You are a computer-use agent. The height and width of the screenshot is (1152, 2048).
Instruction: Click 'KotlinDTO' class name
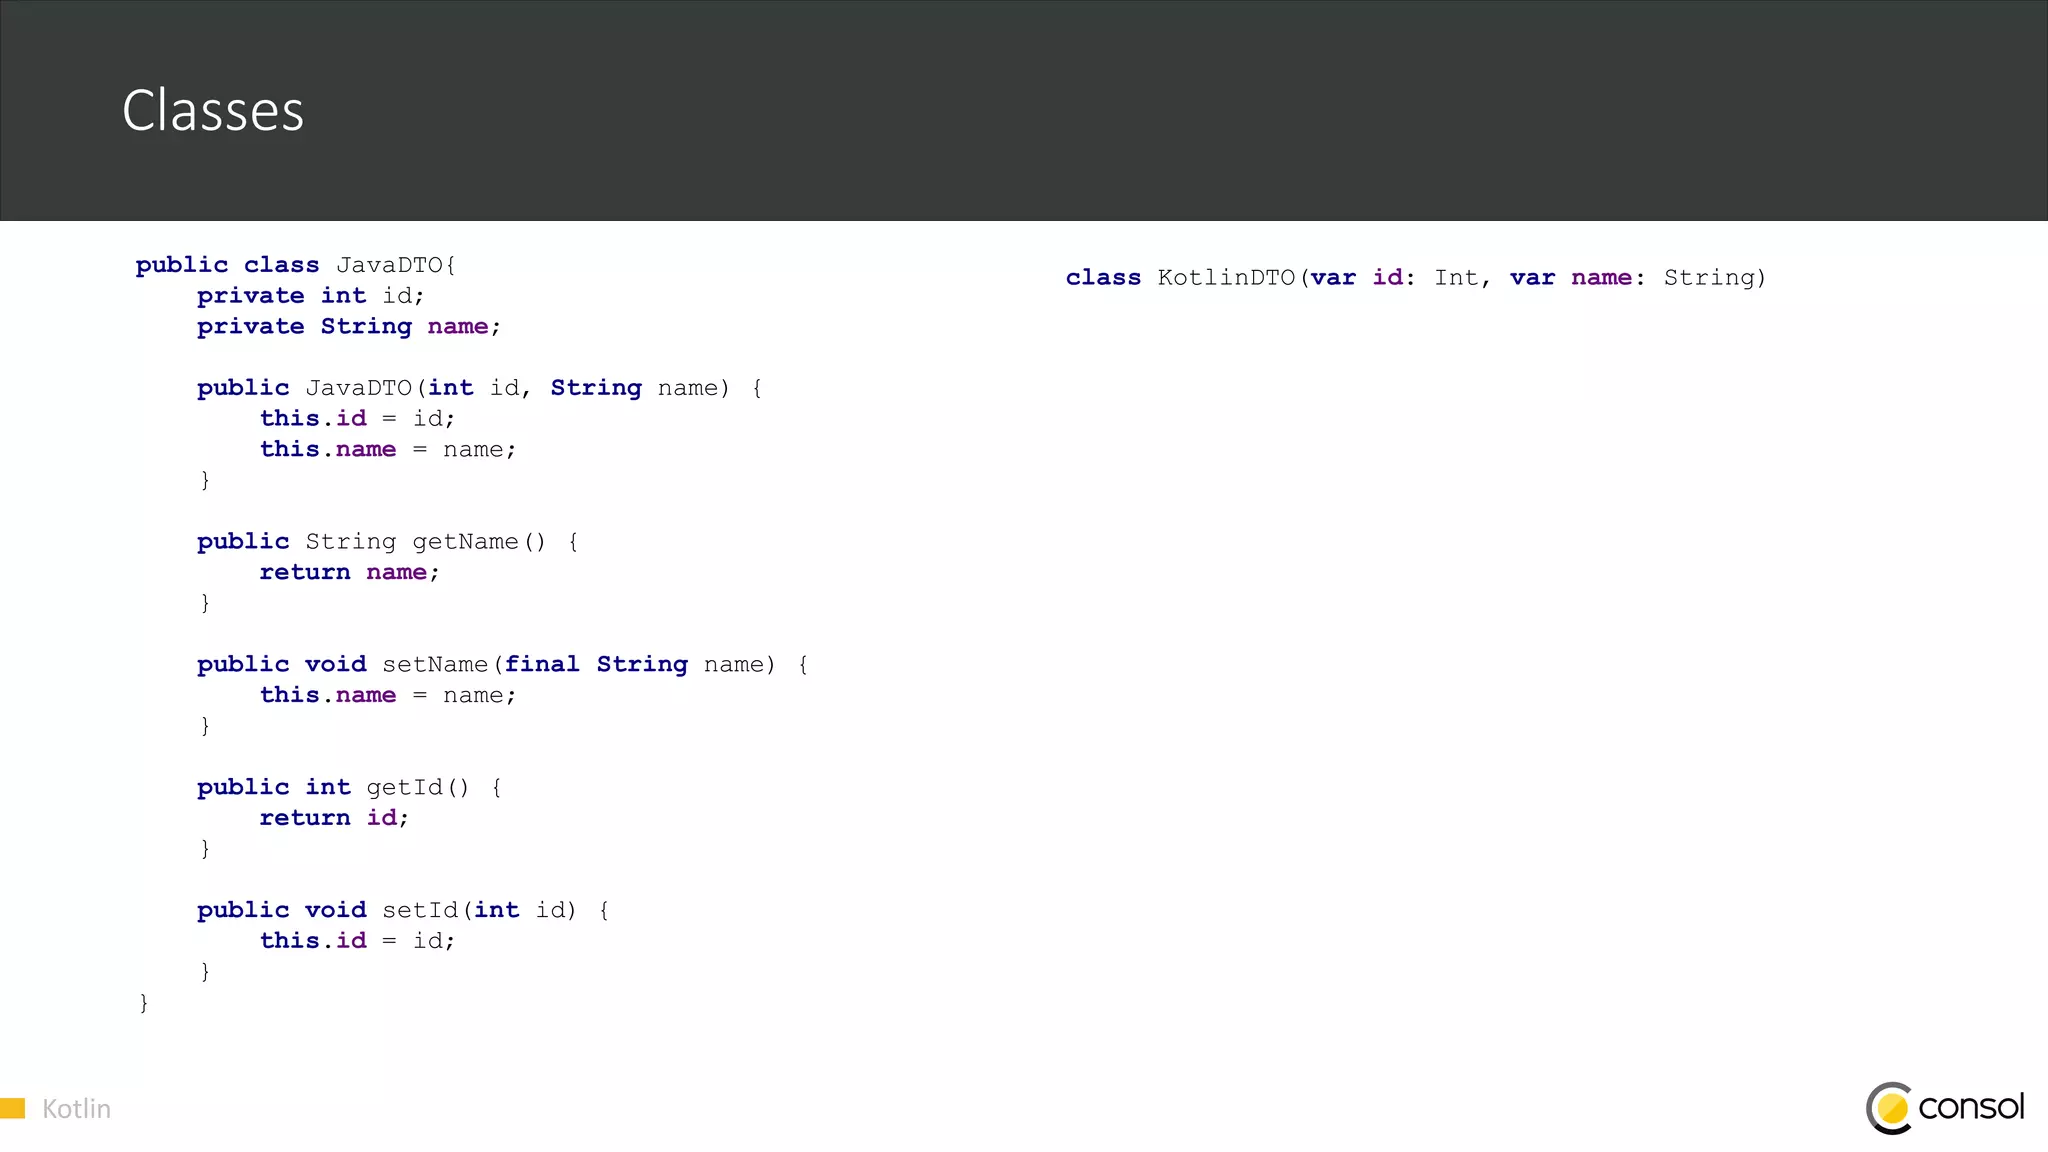[1227, 278]
